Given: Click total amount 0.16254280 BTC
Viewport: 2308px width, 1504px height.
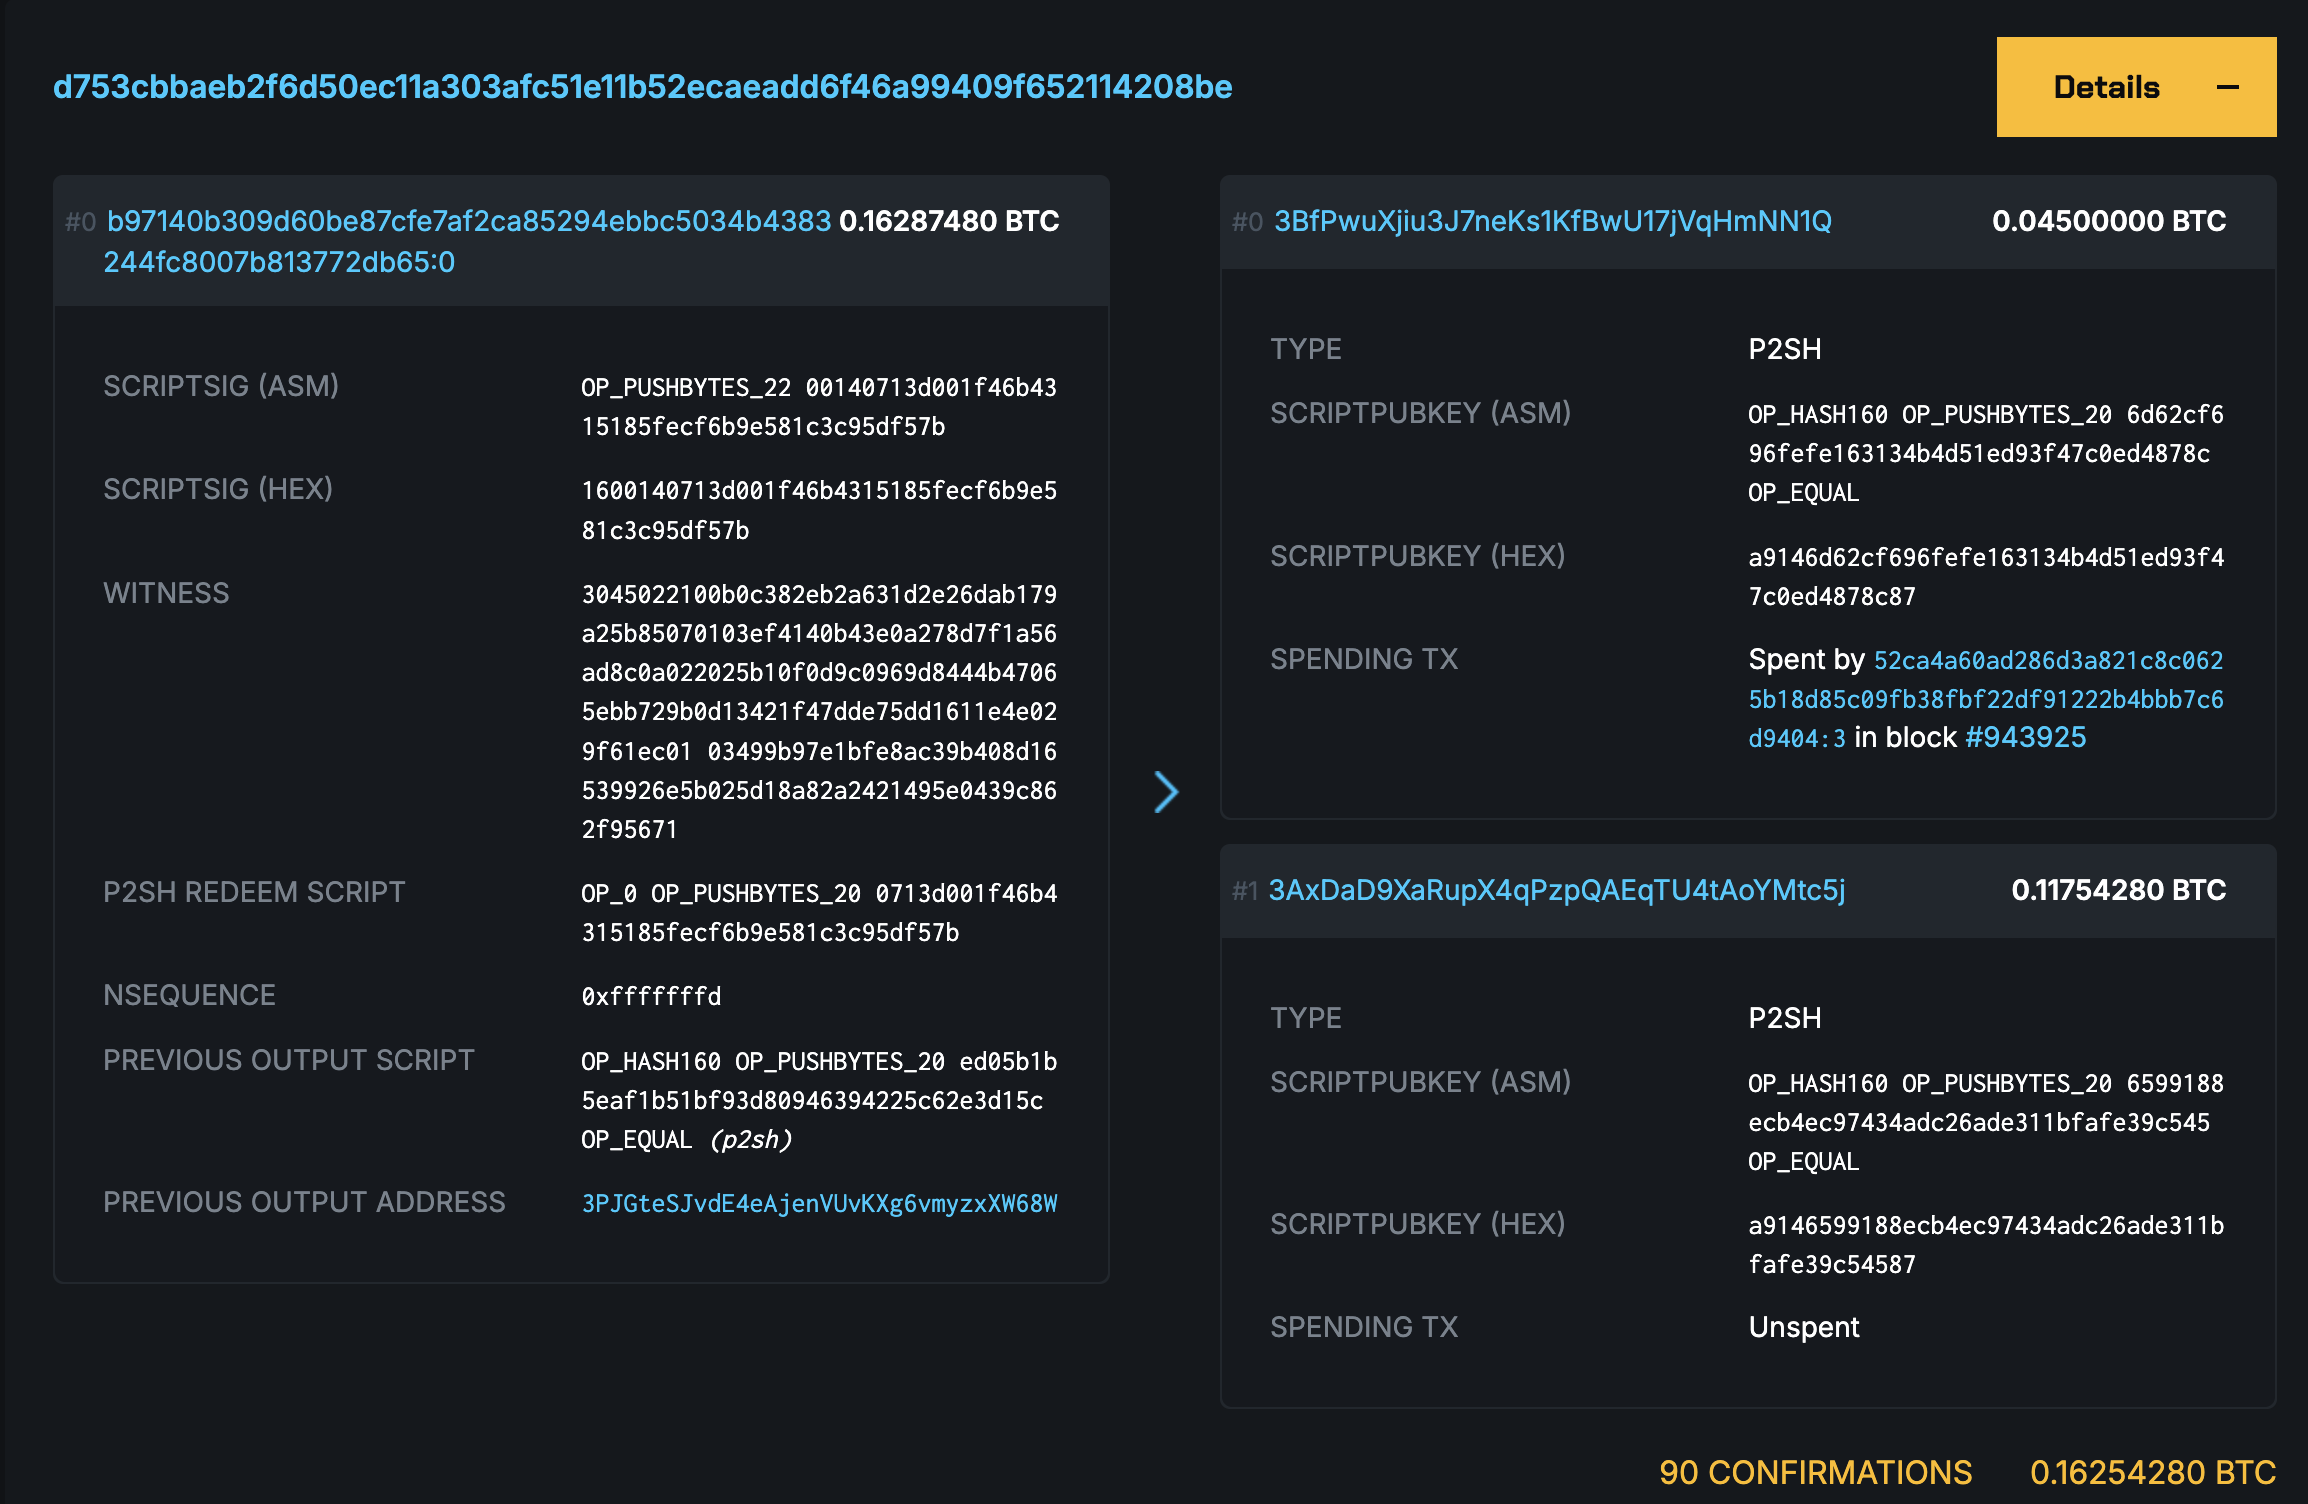Looking at the screenshot, I should coord(2153,1472).
